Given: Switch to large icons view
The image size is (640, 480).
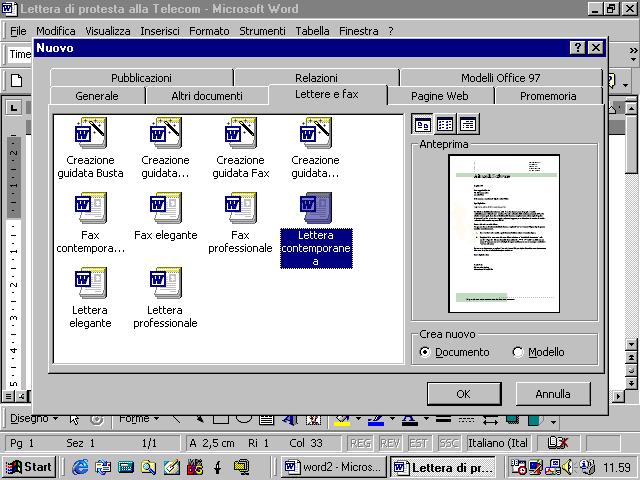Looking at the screenshot, I should (x=422, y=124).
